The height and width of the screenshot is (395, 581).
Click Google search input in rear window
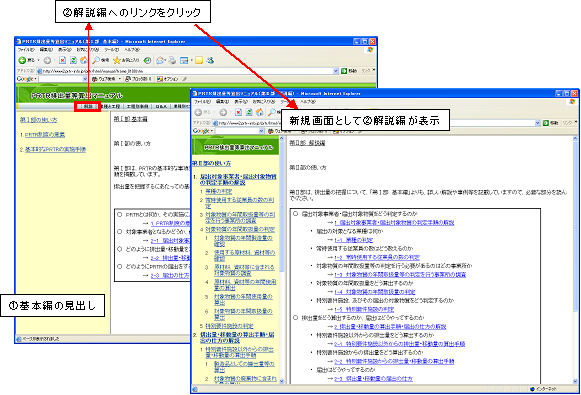coord(60,79)
